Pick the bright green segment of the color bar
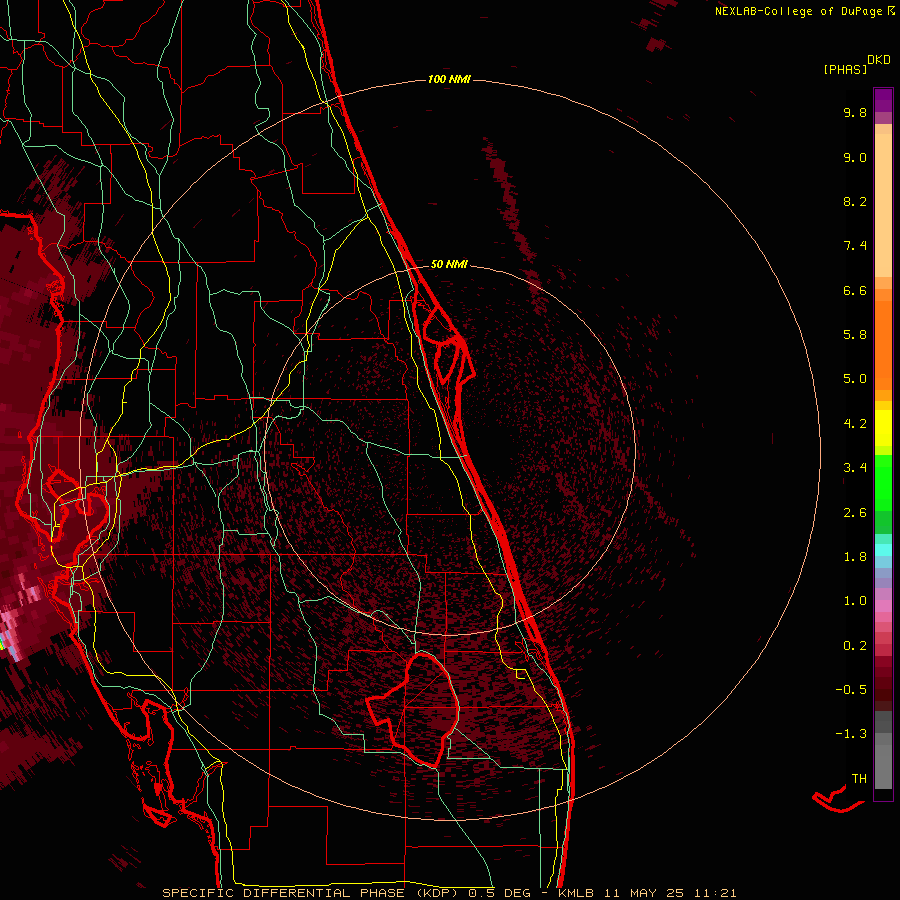This screenshot has height=900, width=900. click(883, 483)
